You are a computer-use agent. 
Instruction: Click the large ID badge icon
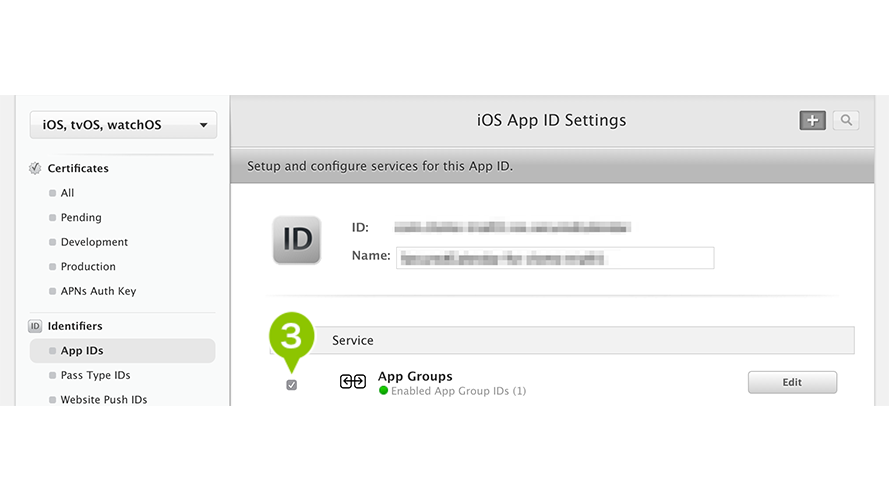(297, 240)
